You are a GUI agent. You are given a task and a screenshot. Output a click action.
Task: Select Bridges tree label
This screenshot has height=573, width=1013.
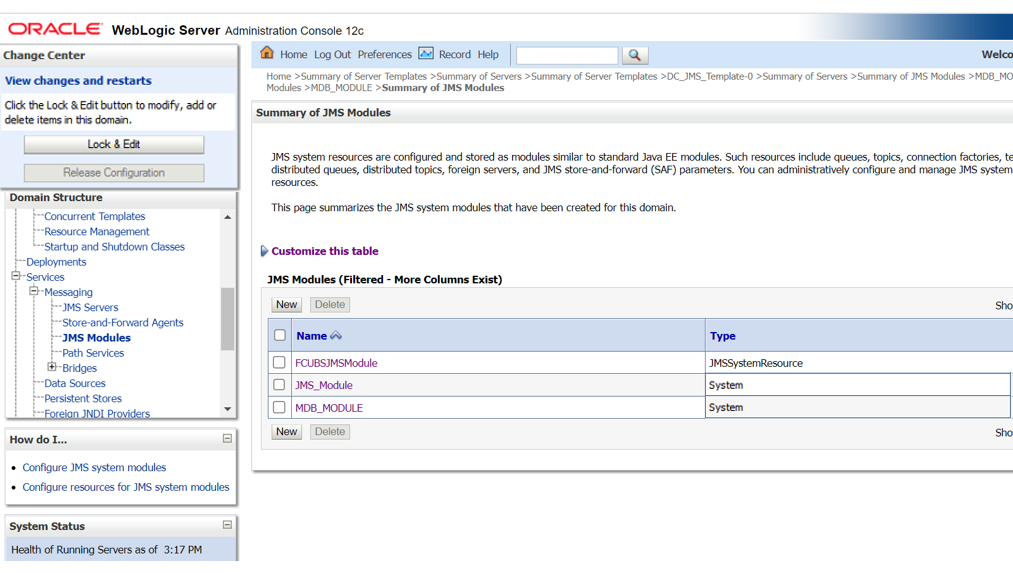(x=79, y=368)
